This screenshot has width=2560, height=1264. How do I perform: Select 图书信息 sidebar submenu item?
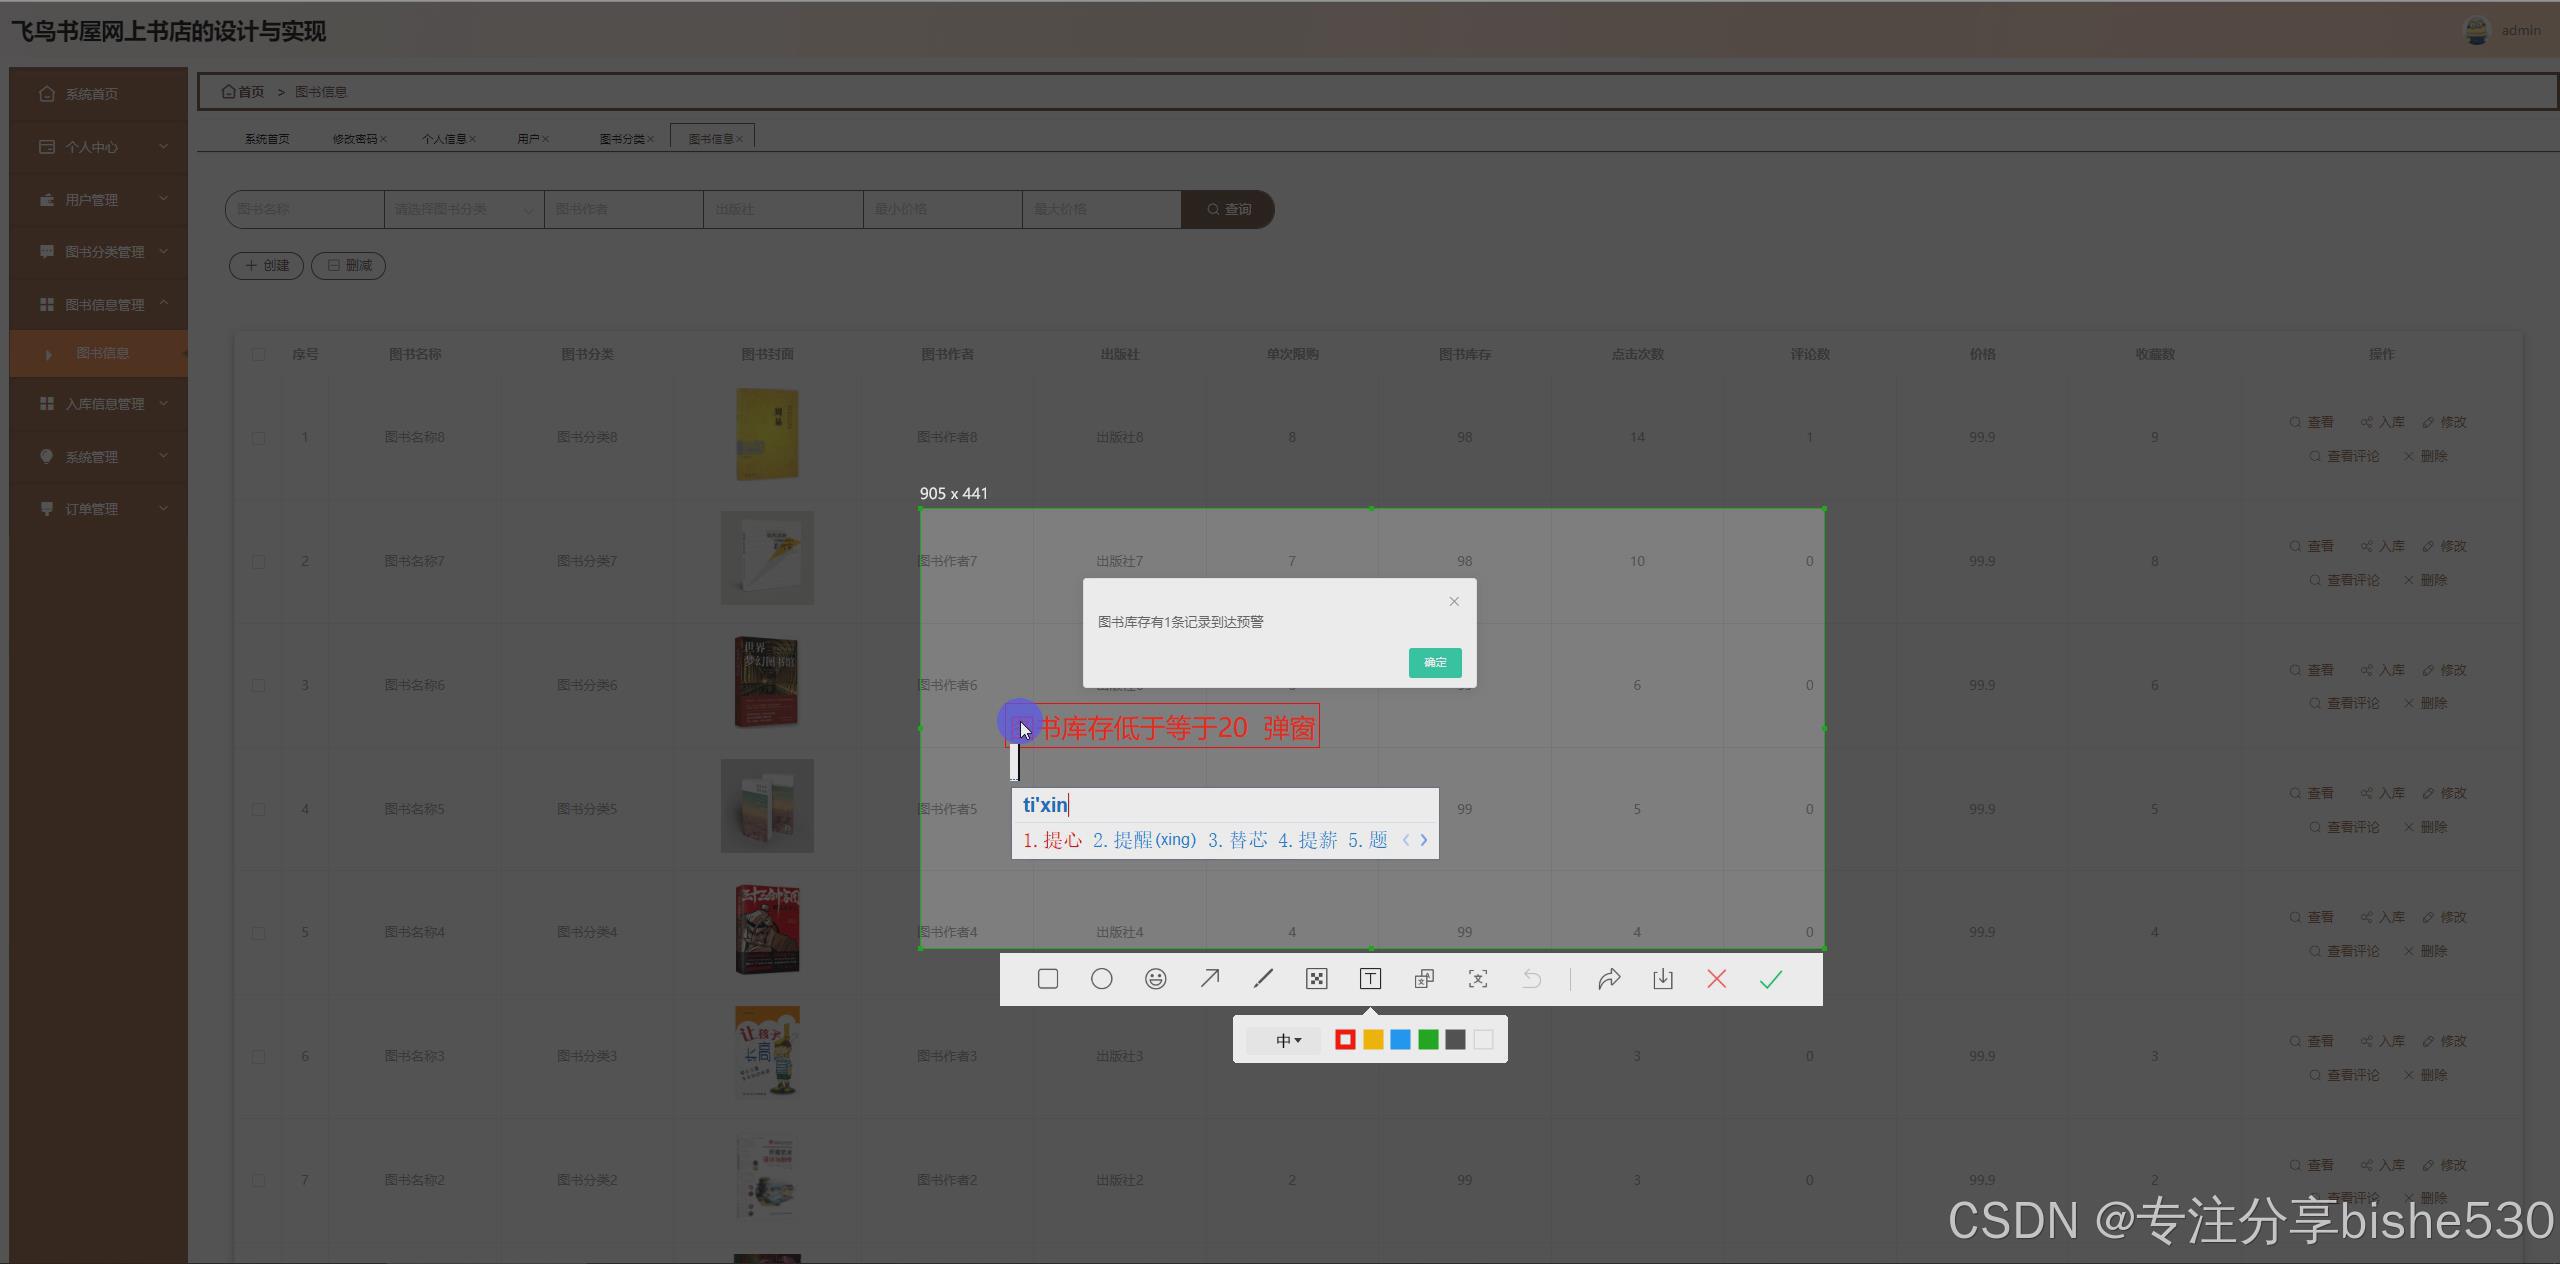click(98, 353)
